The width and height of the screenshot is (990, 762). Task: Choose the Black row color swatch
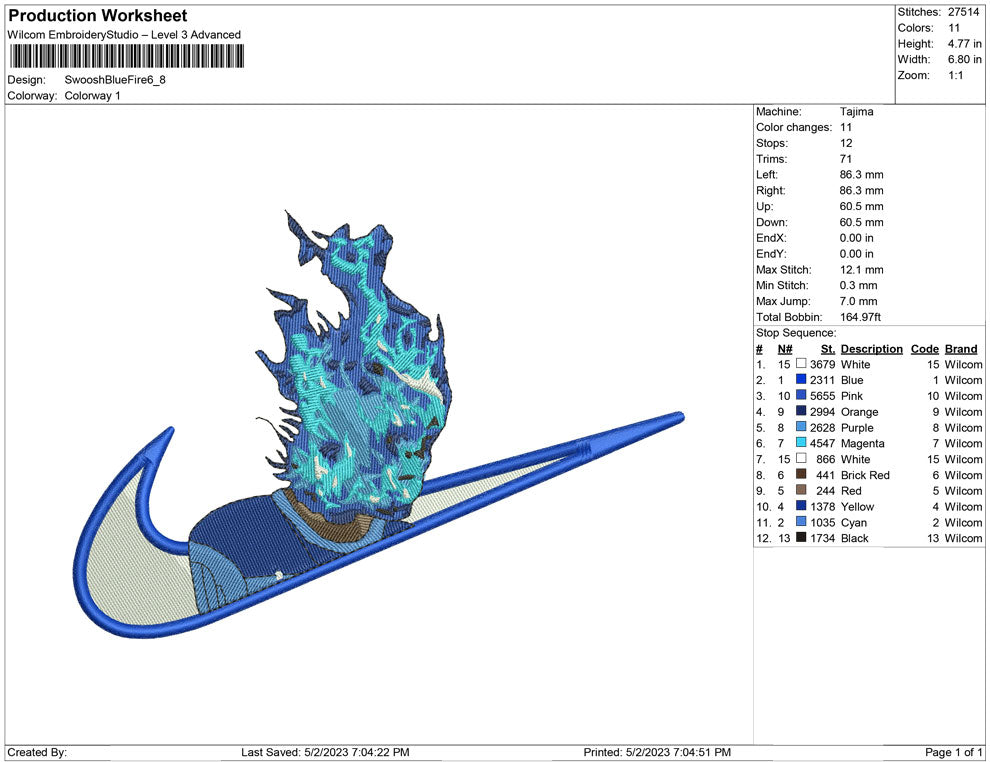801,538
